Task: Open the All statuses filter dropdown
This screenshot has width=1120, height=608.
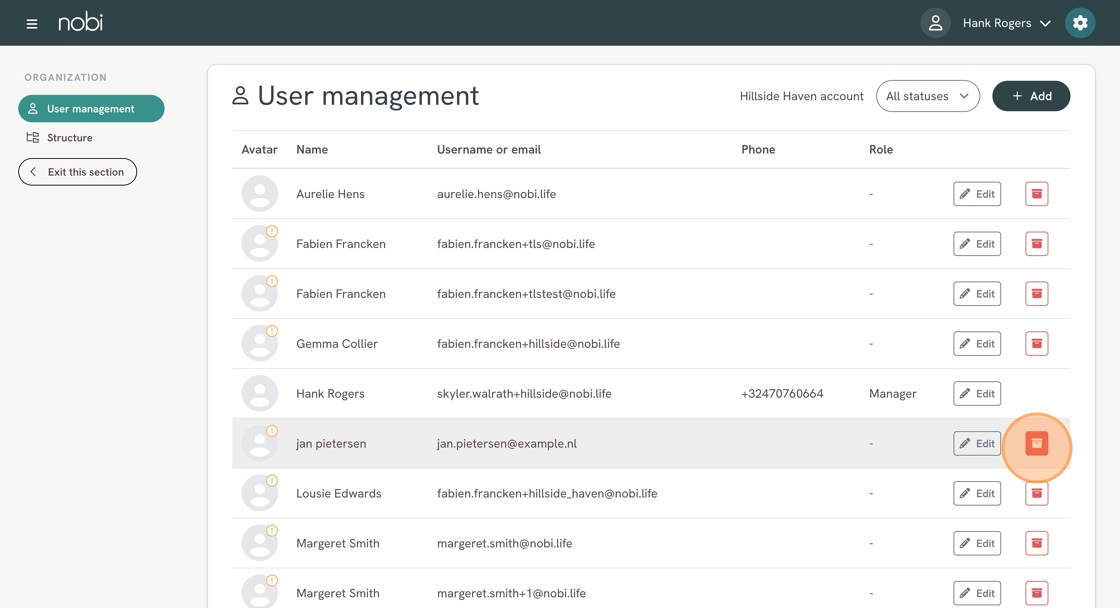Action: 927,96
